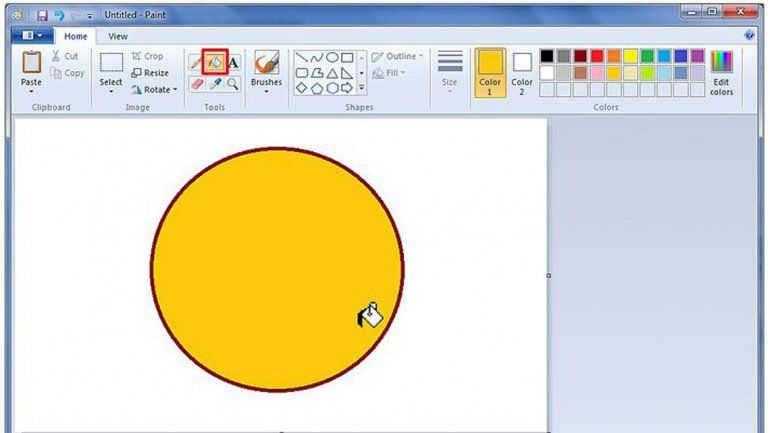This screenshot has width=770, height=433.
Task: Activate the Color 1 selector
Action: (490, 73)
